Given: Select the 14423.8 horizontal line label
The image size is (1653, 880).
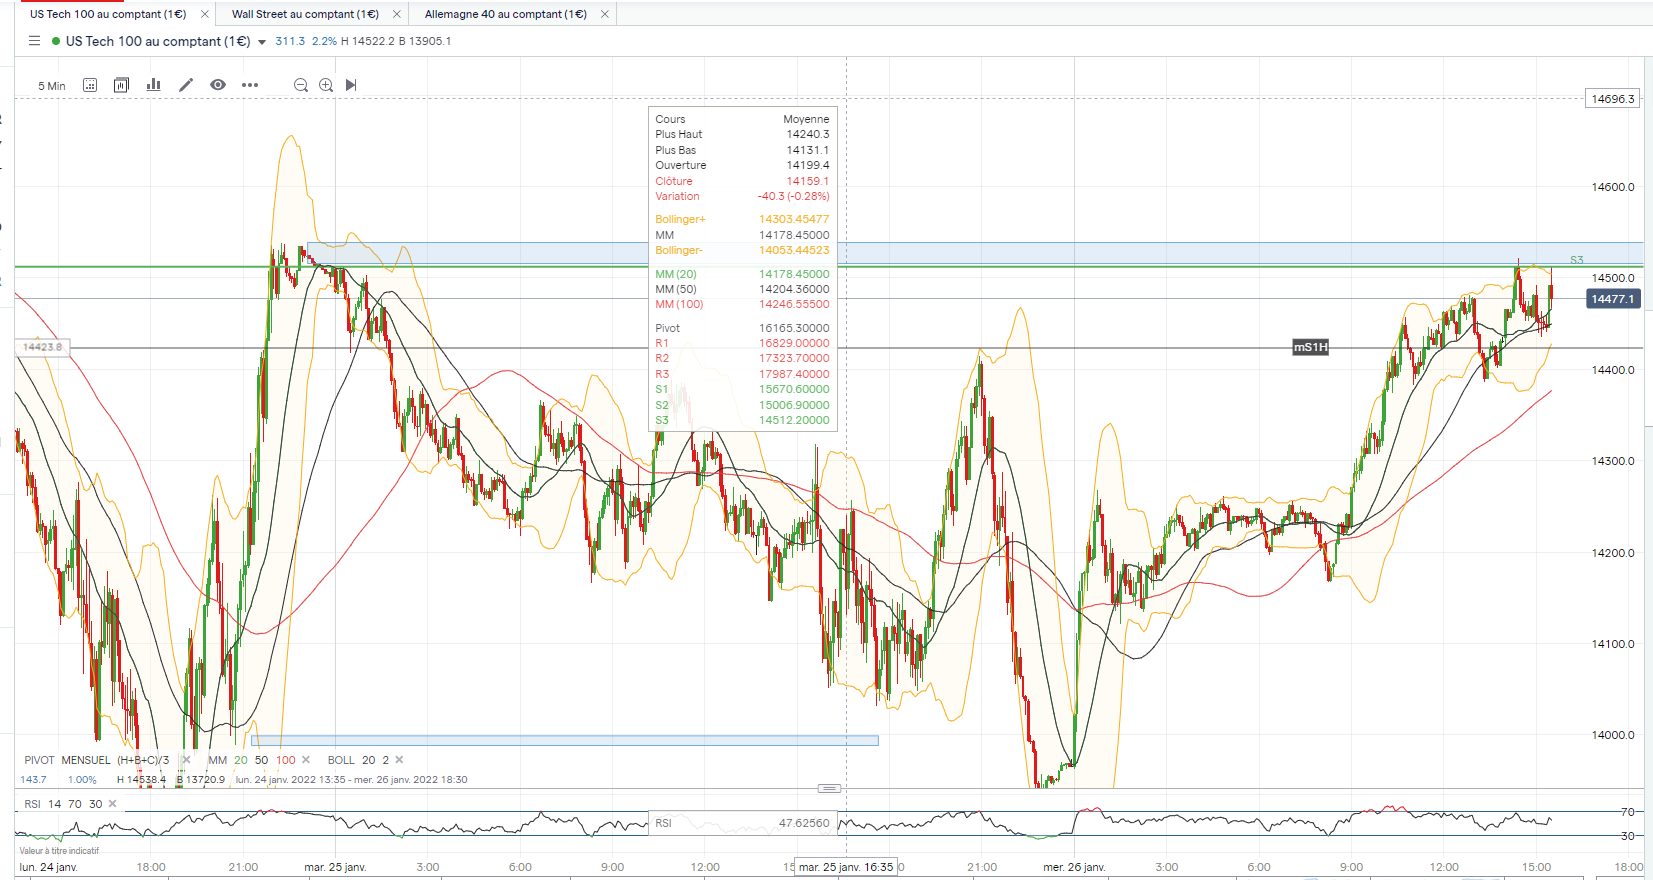Looking at the screenshot, I should click(x=42, y=347).
